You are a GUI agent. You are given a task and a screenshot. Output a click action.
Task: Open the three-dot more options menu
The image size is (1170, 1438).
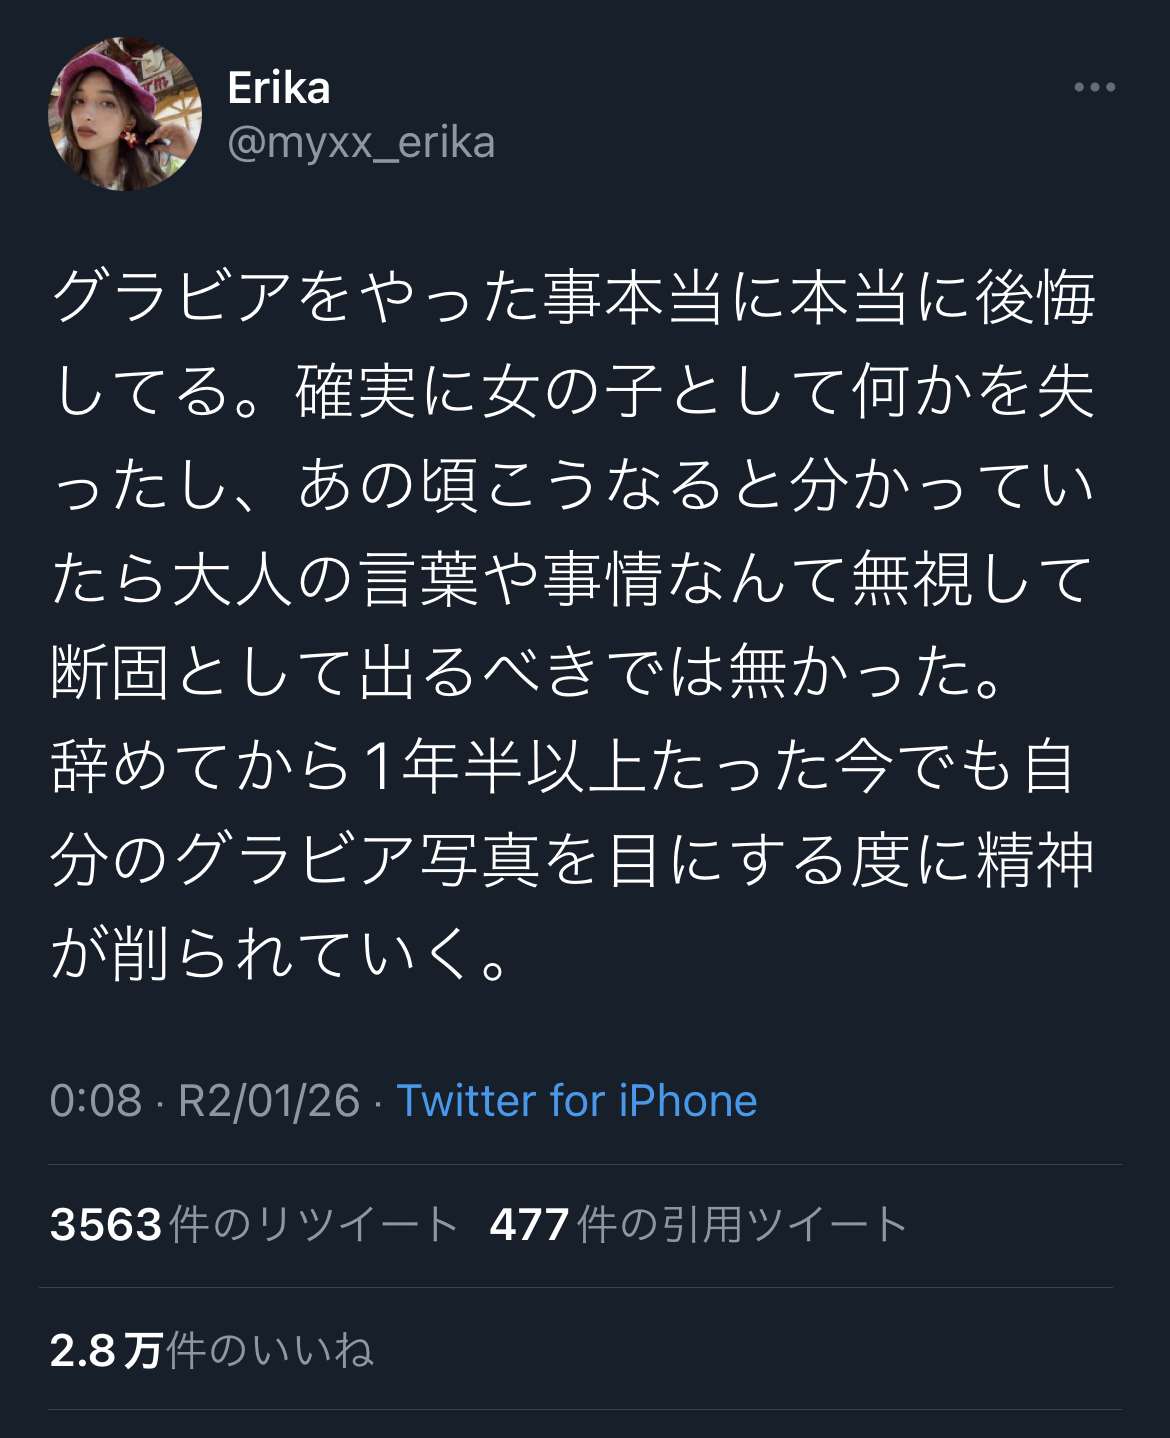[1094, 88]
